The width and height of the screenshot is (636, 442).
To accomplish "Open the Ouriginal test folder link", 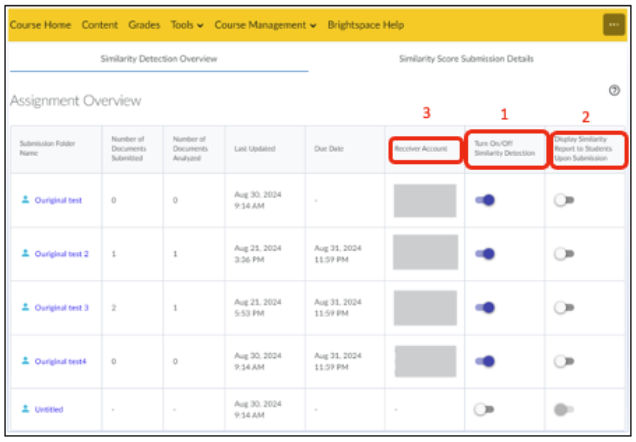I will click(x=58, y=200).
